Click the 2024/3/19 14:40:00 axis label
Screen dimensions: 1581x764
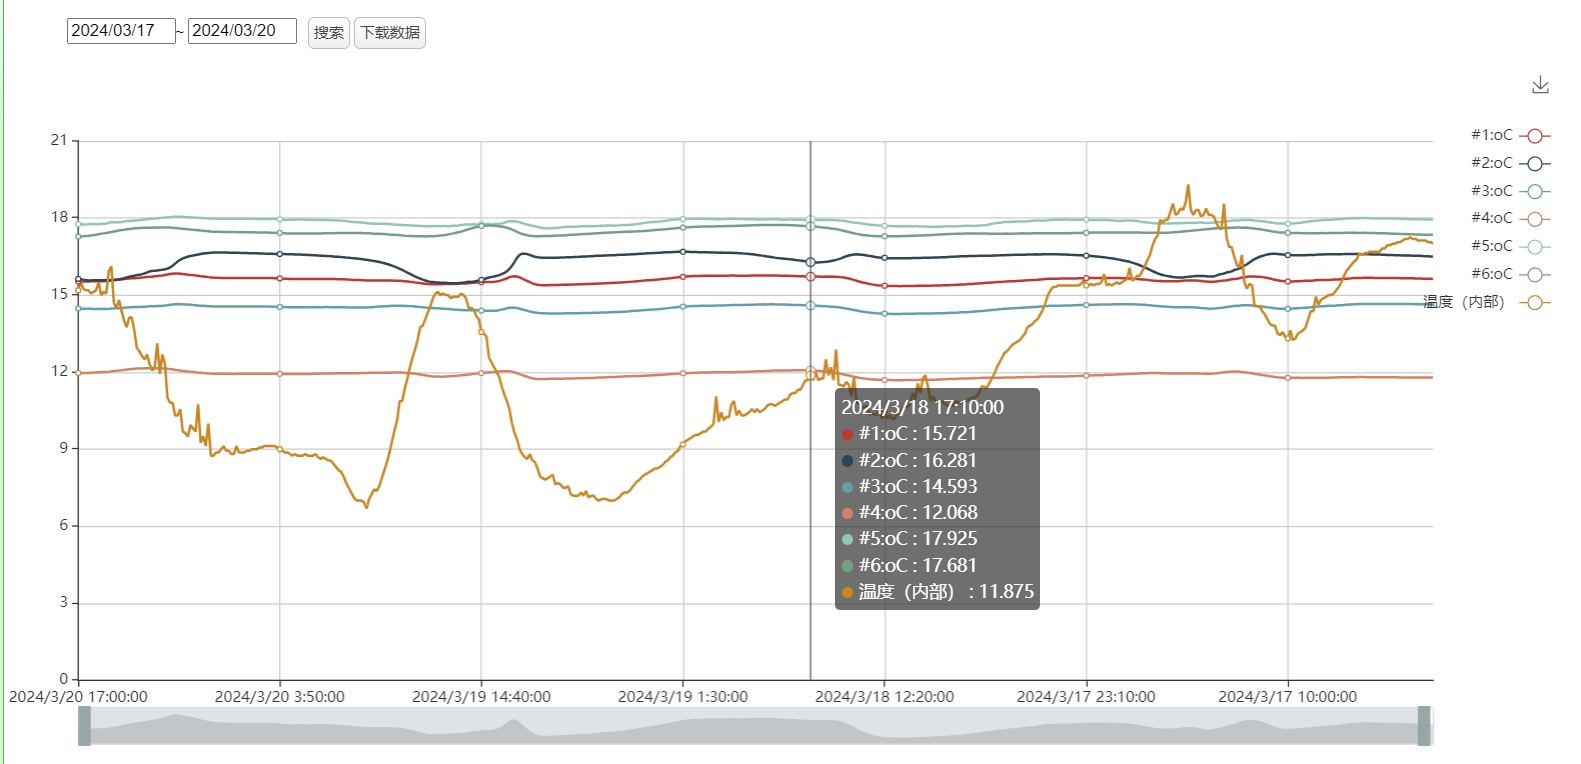(481, 697)
